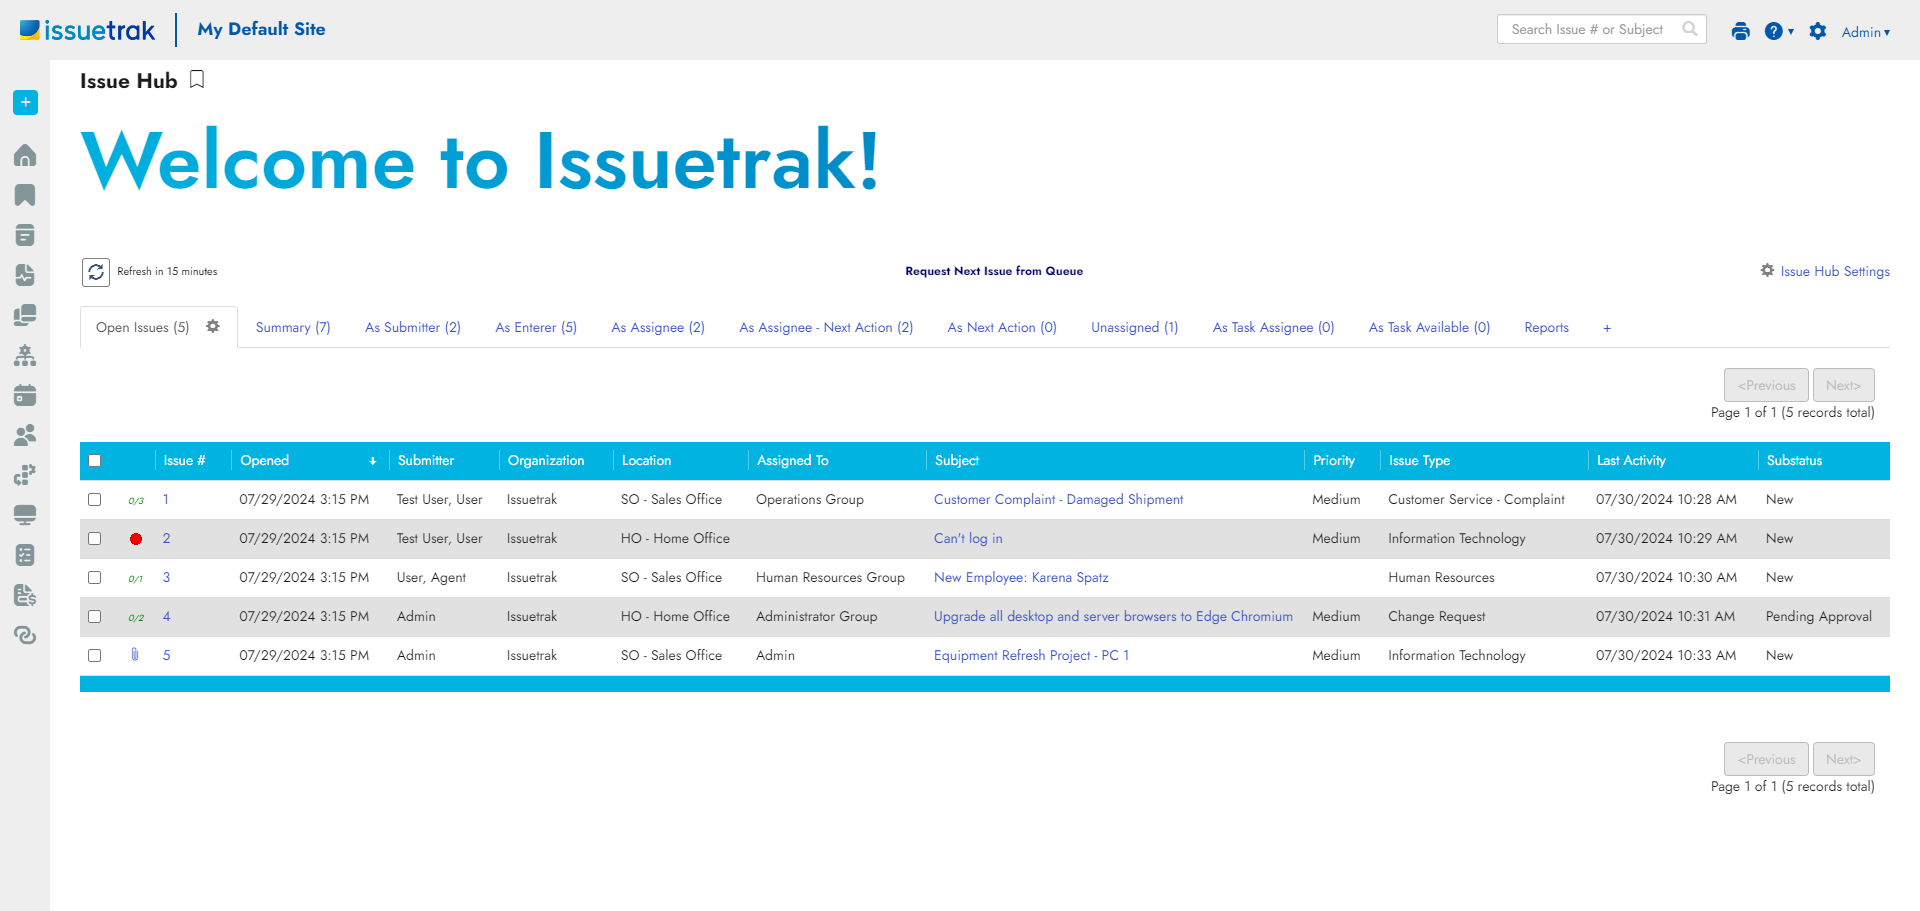This screenshot has height=911, width=1920.
Task: Bookmark the Issue Hub page
Action: point(197,80)
